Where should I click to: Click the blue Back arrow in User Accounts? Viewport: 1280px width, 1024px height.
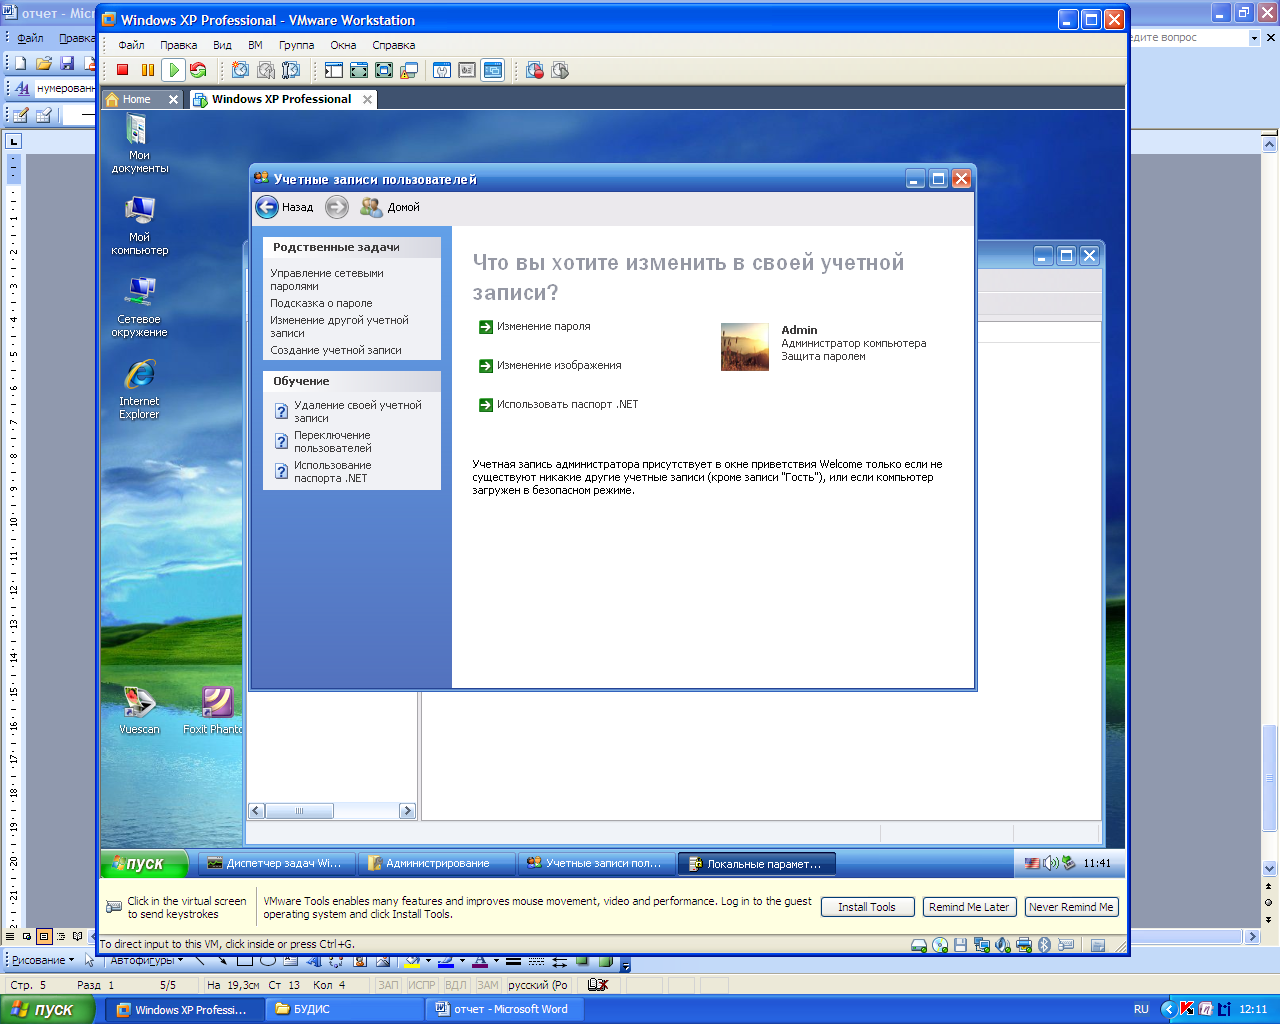267,207
